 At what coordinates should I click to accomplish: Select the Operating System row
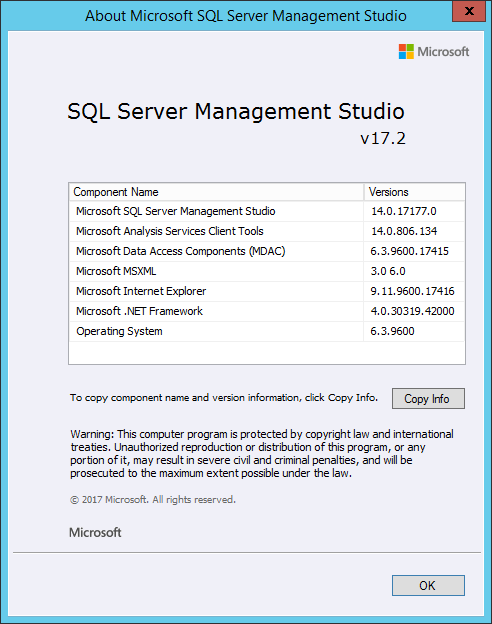(x=267, y=331)
